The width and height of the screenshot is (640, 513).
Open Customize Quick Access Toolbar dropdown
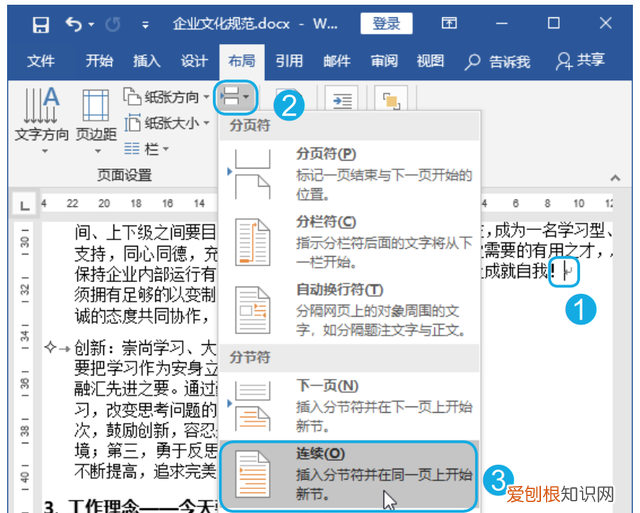click(145, 25)
